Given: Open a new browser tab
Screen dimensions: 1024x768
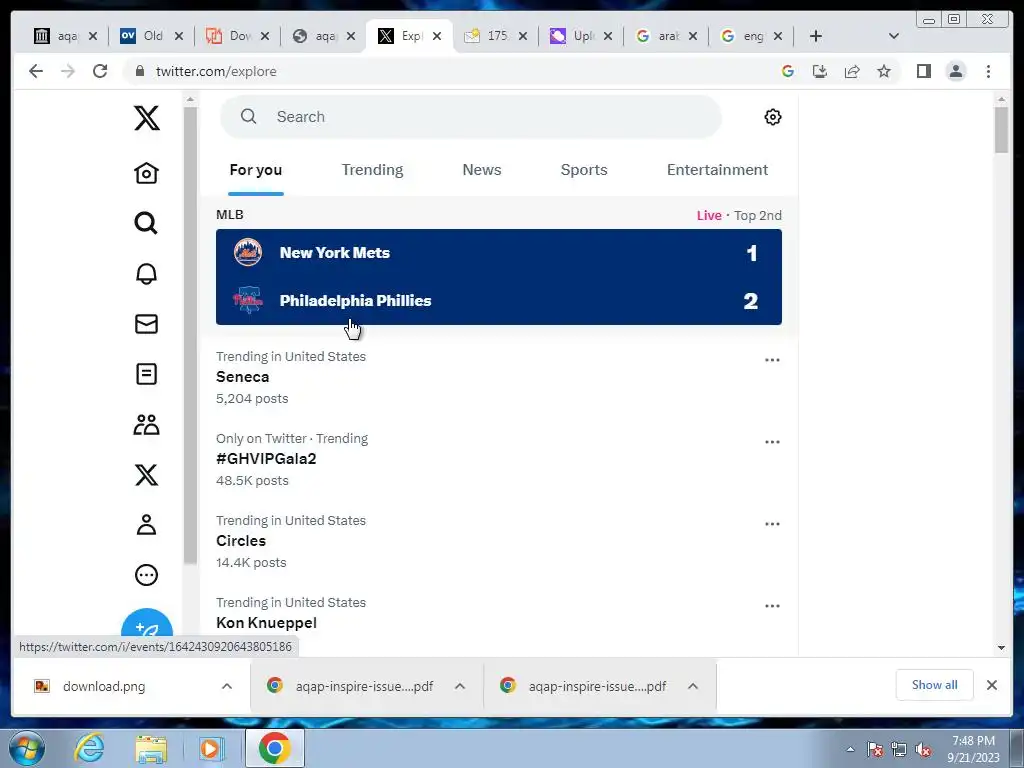Looking at the screenshot, I should coord(816,36).
